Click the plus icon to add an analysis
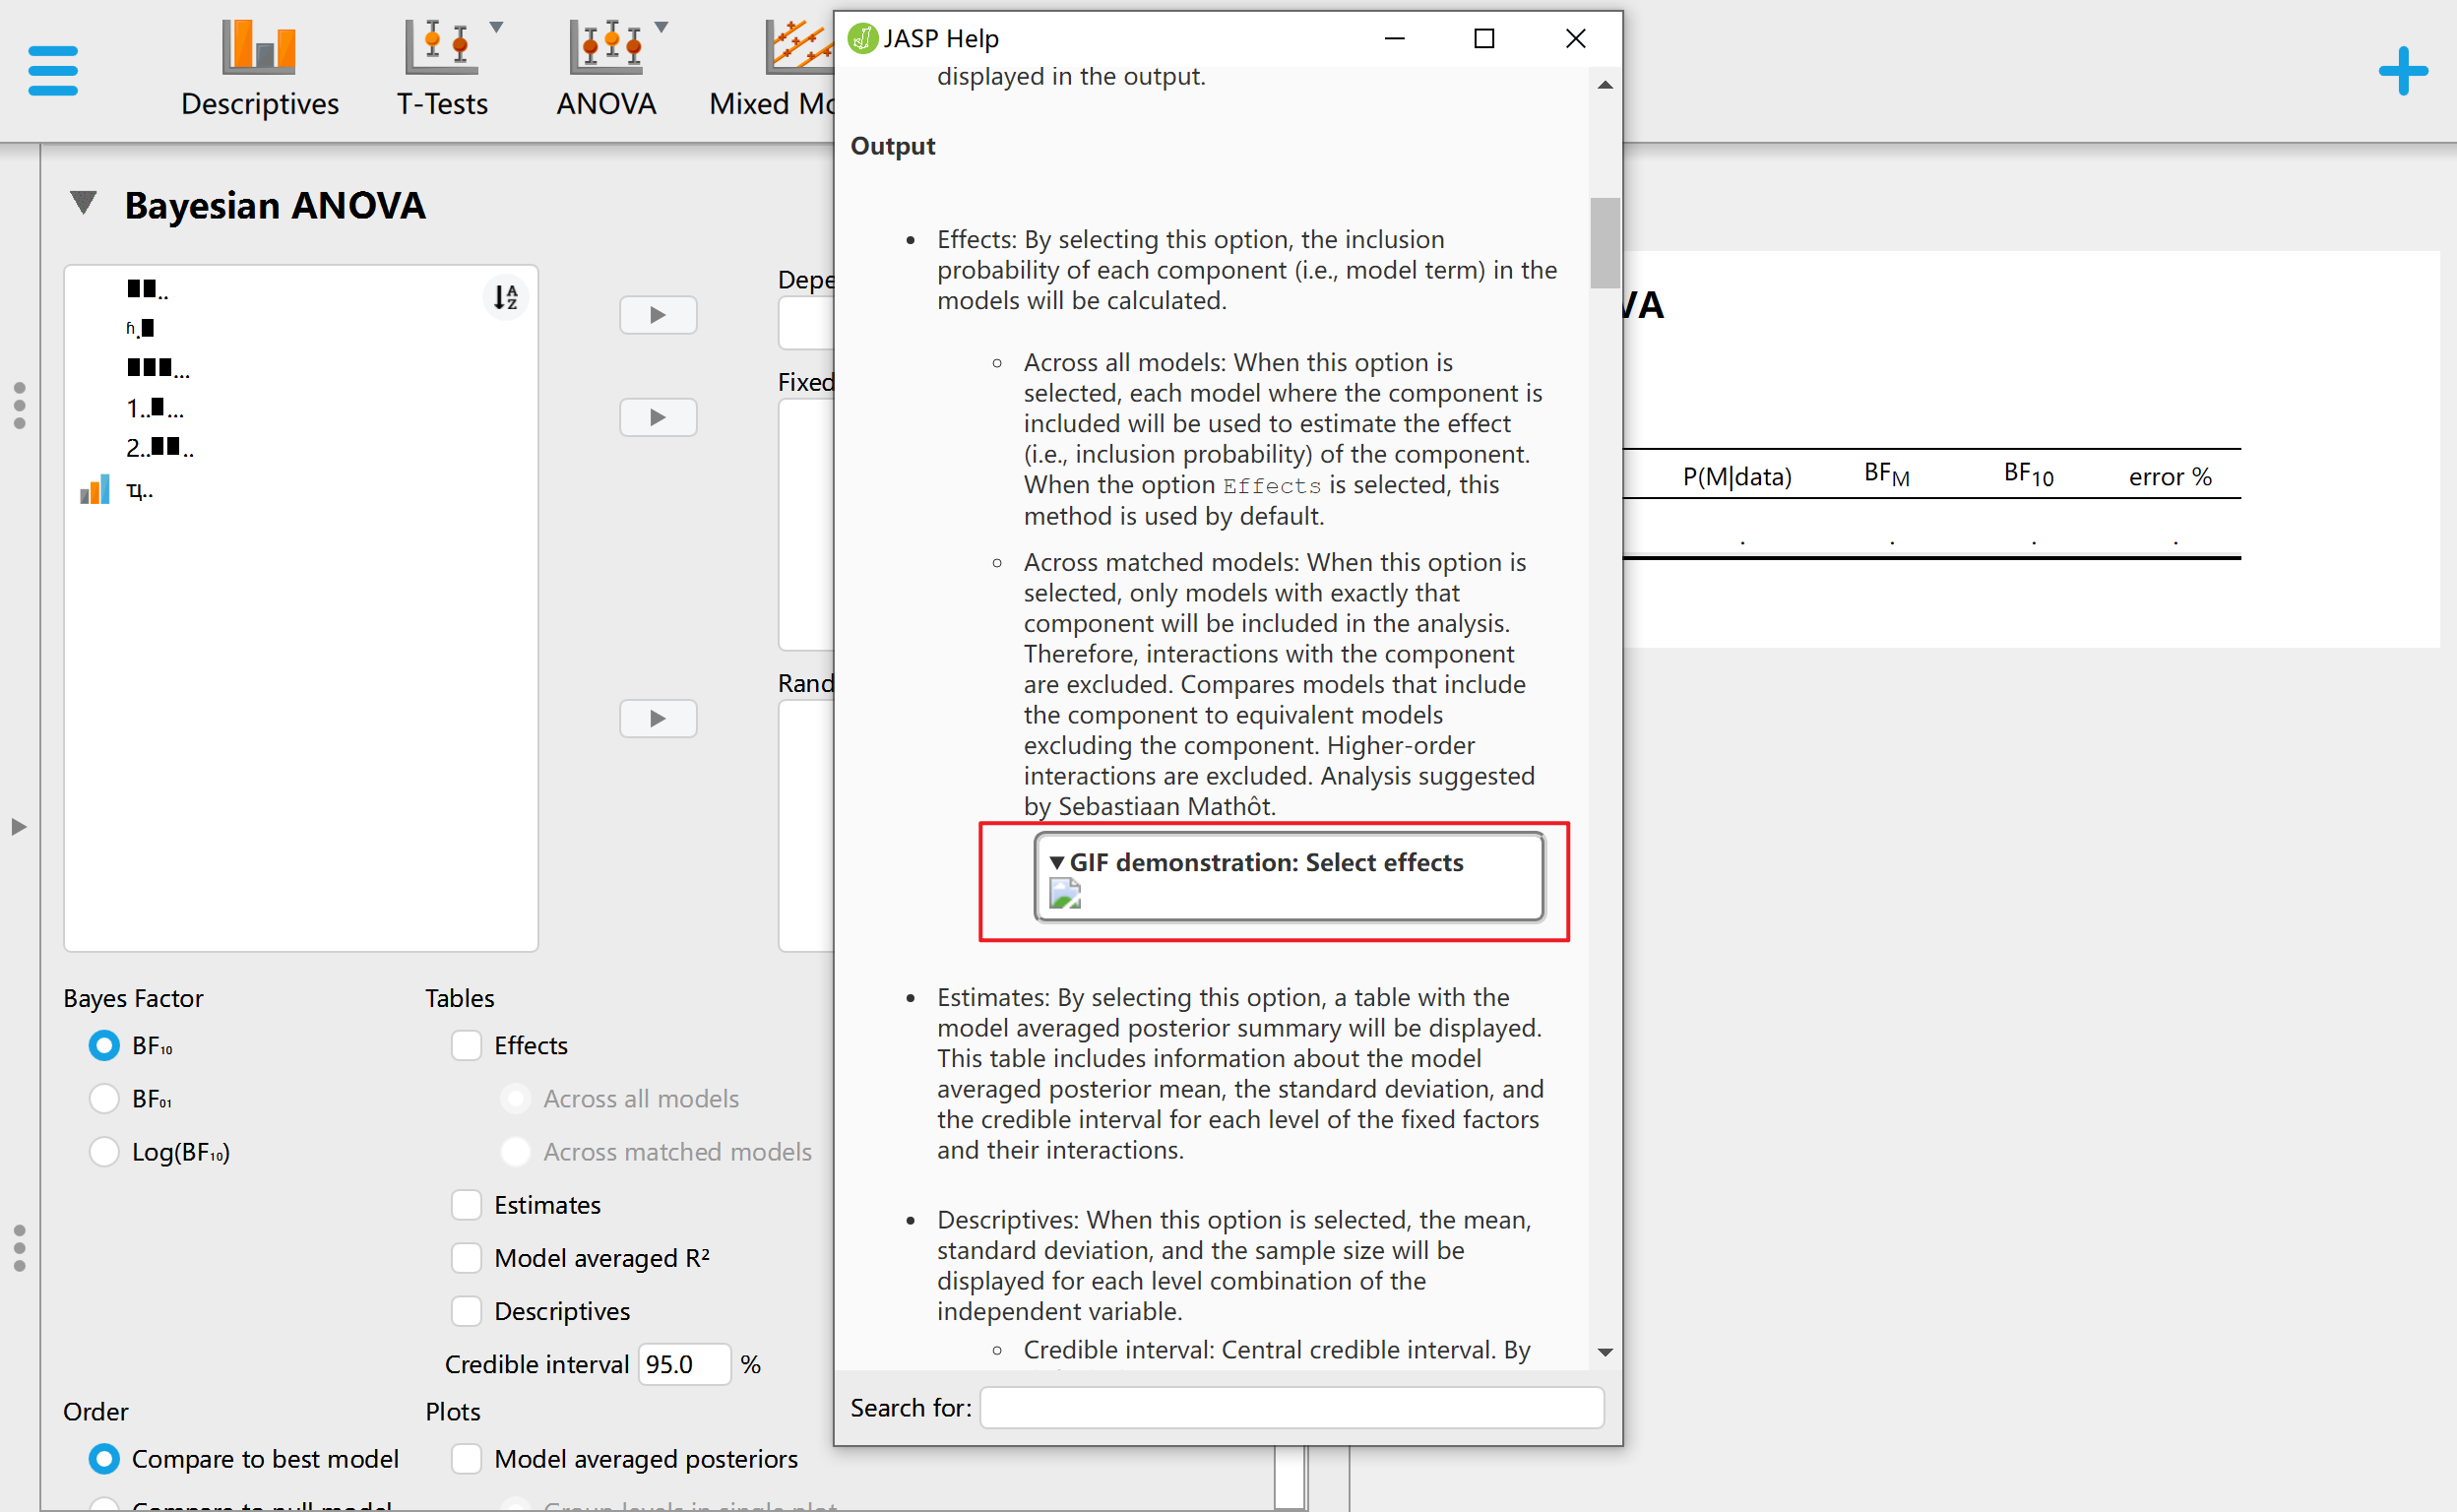The height and width of the screenshot is (1512, 2457). 2403,70
